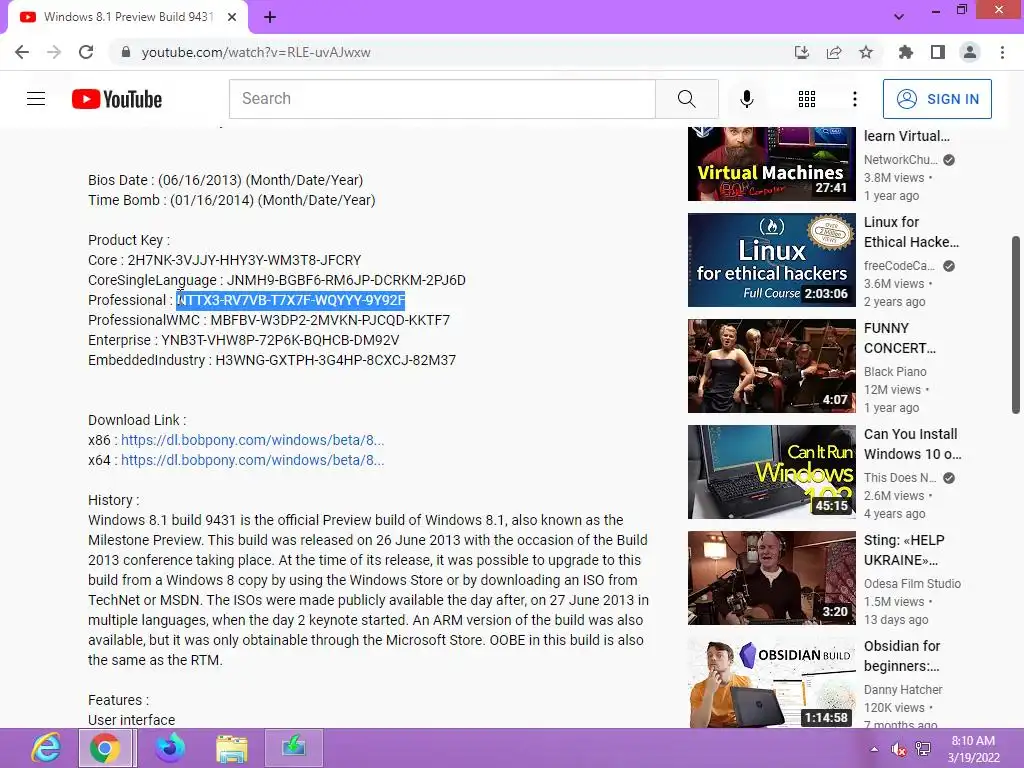Screen dimensions: 1024x768
Task: Share this page via address bar icon
Action: click(834, 52)
